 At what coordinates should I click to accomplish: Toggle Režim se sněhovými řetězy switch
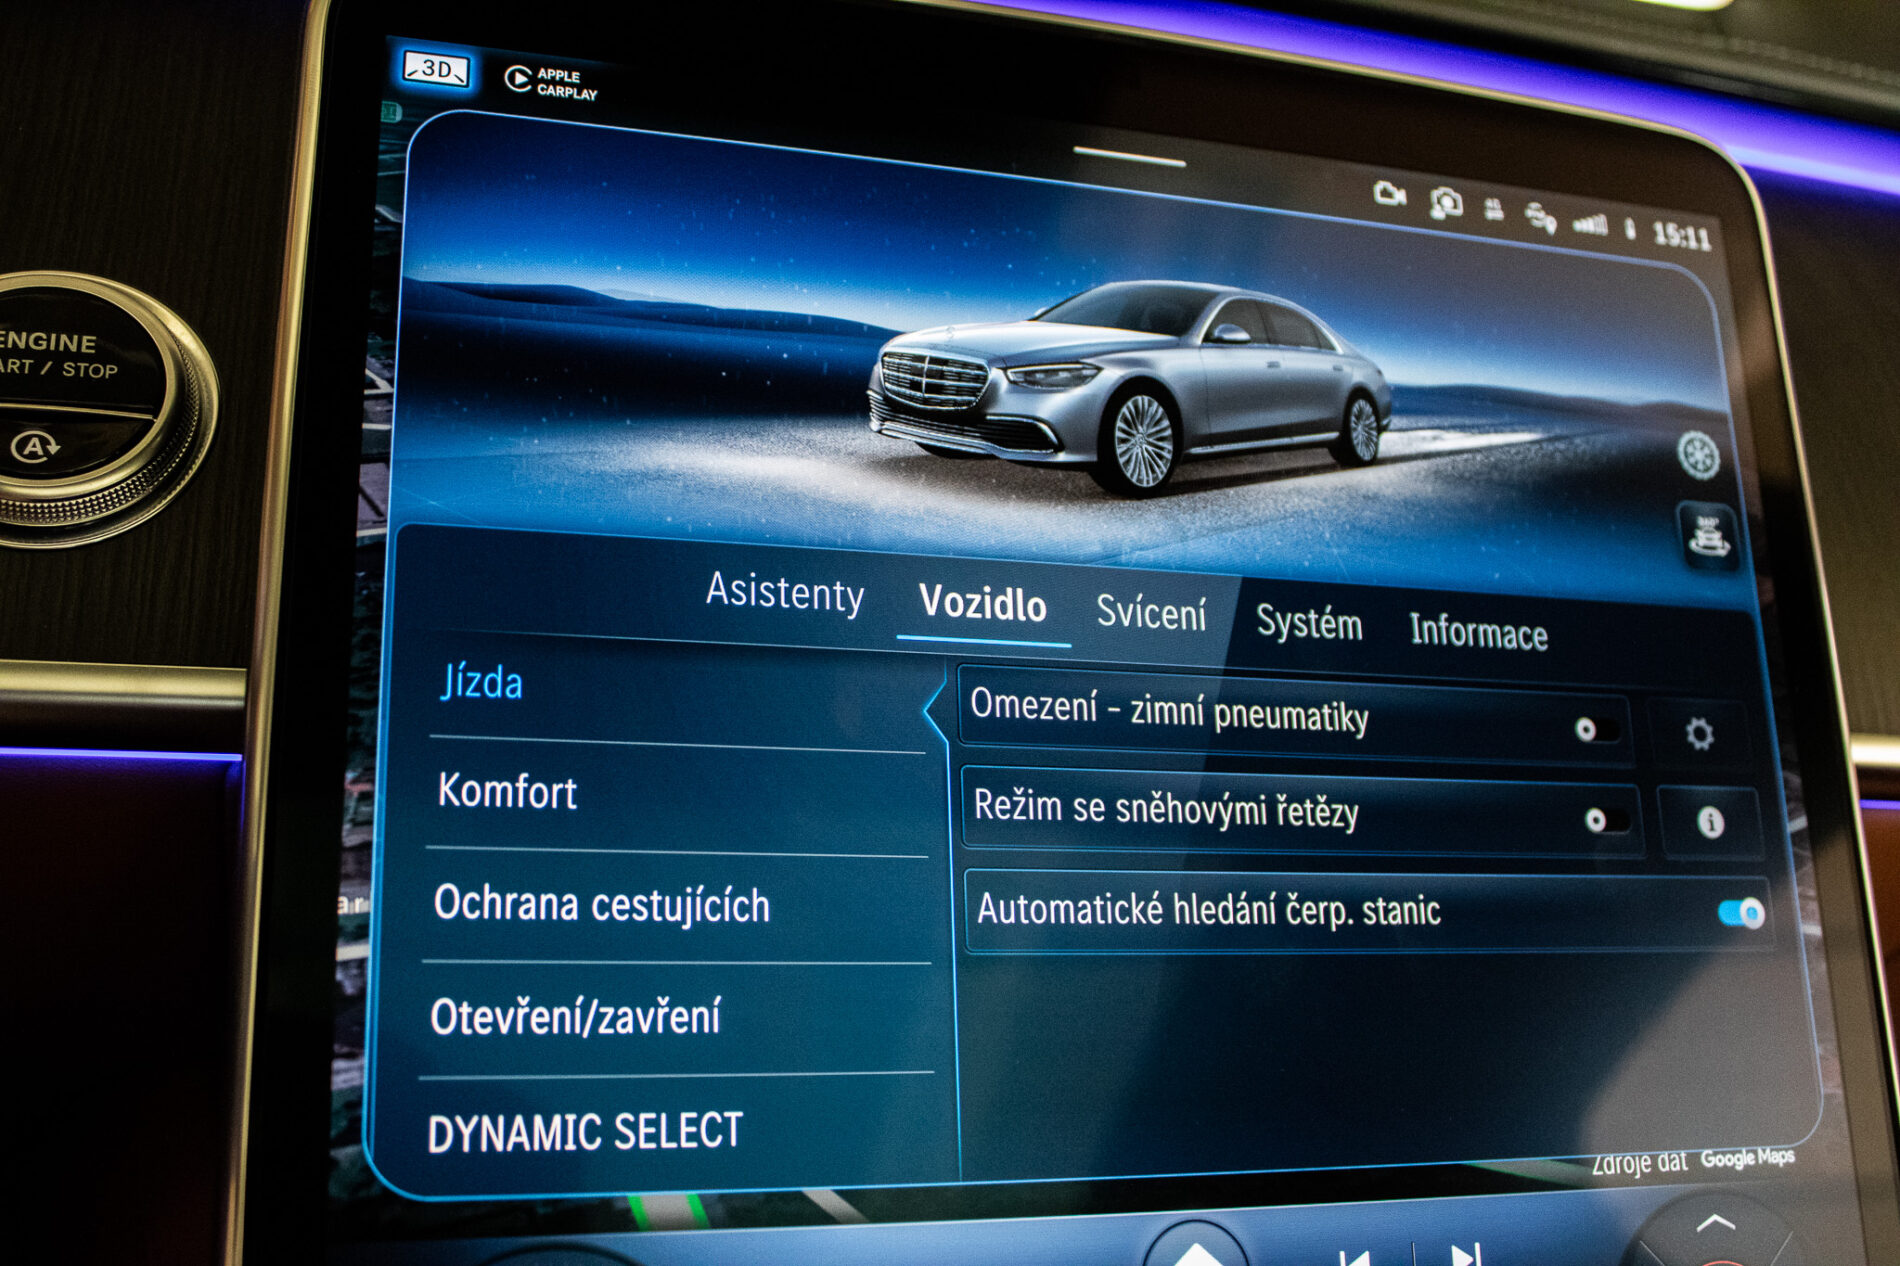coord(1607,821)
